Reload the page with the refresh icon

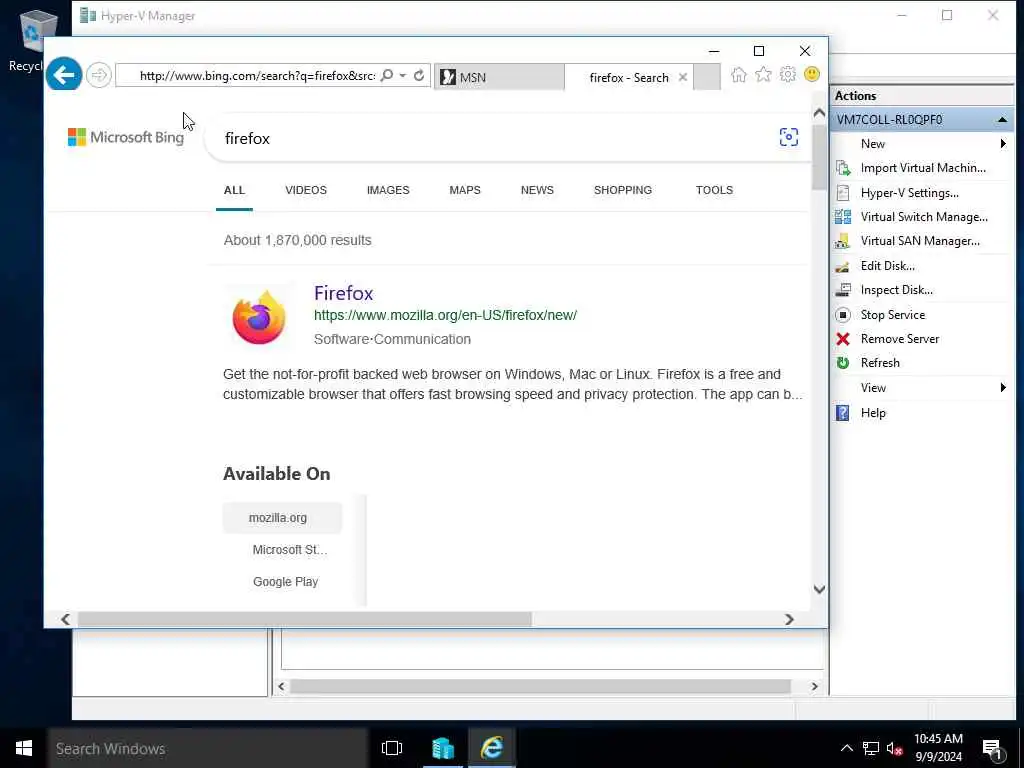pos(419,76)
